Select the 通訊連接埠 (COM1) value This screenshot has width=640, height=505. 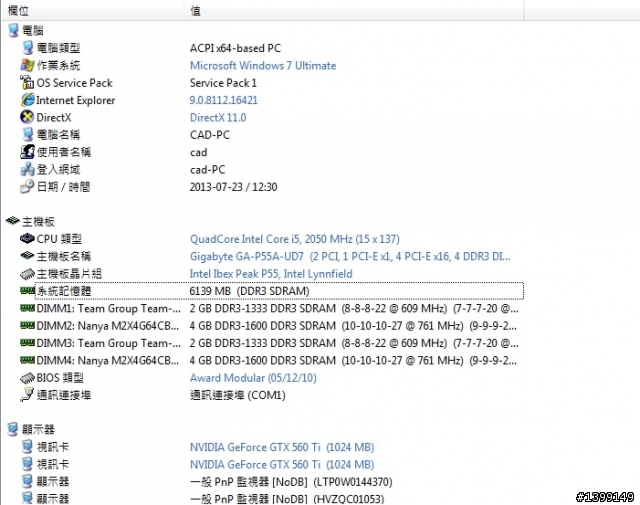[238, 395]
